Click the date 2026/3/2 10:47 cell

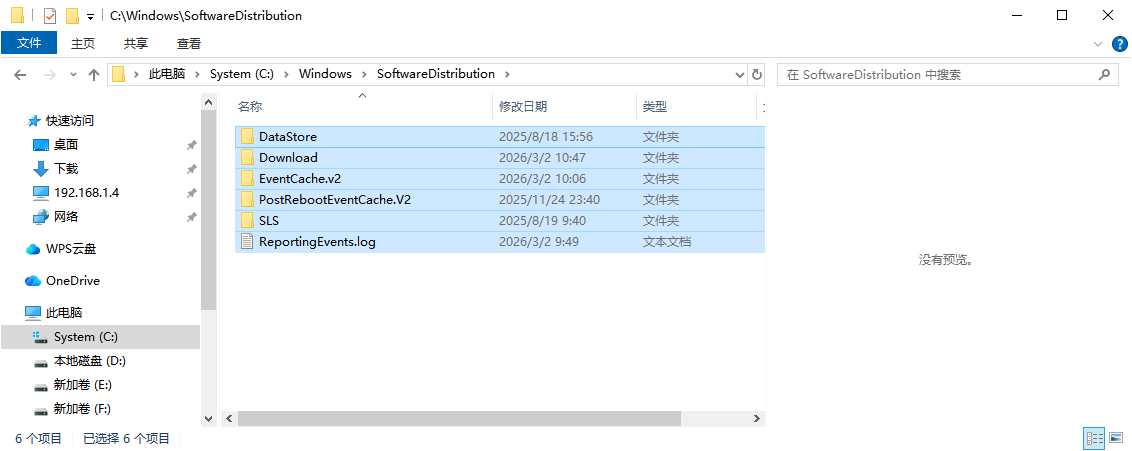tap(542, 157)
